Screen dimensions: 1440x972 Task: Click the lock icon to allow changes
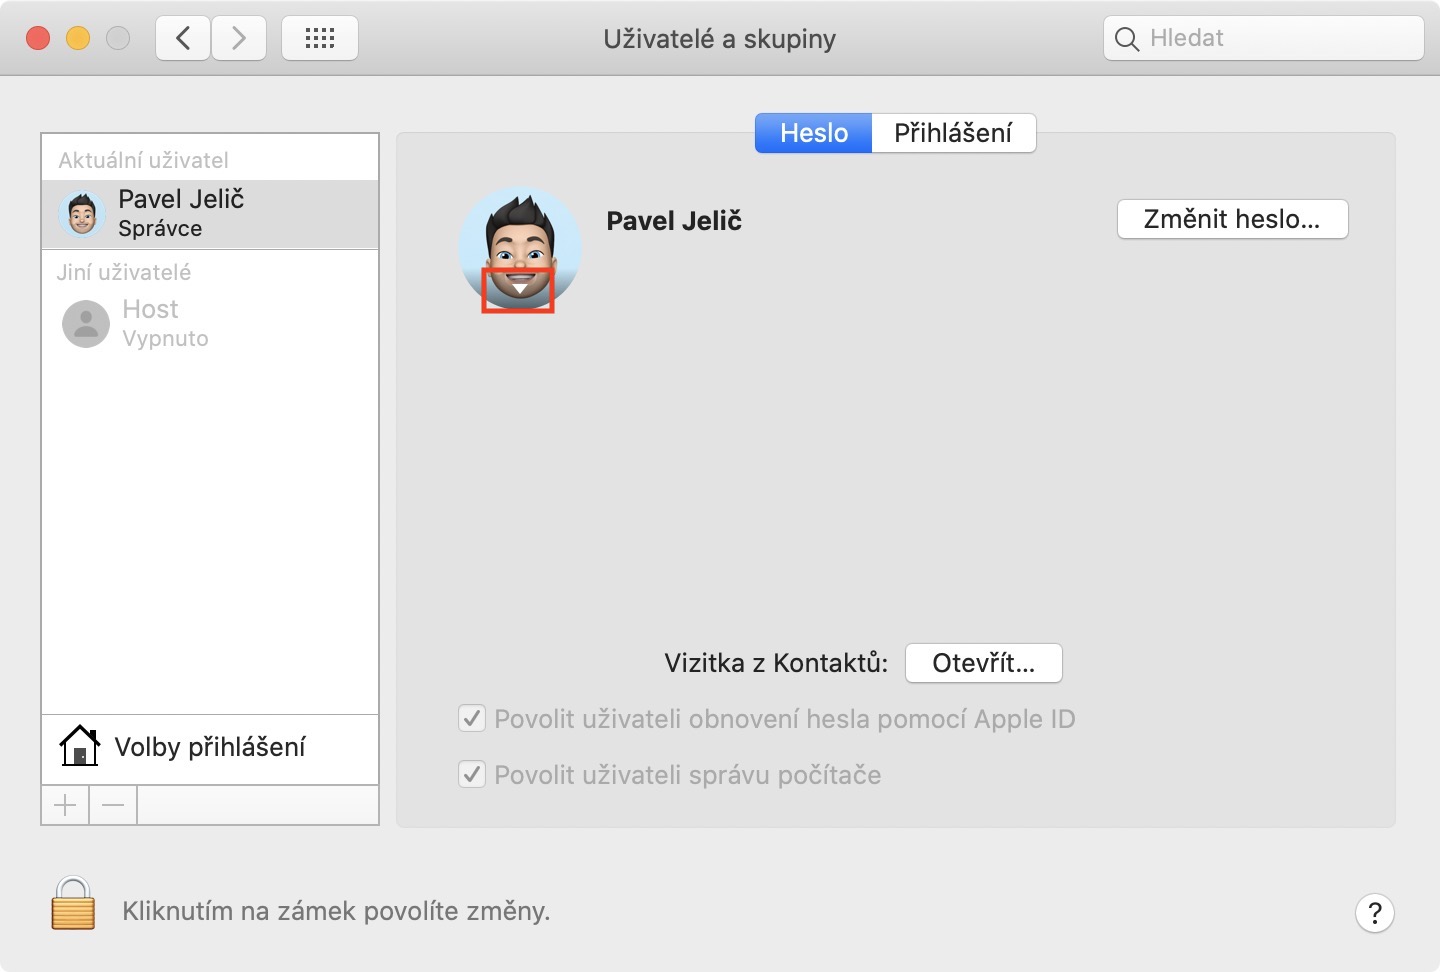tap(73, 903)
